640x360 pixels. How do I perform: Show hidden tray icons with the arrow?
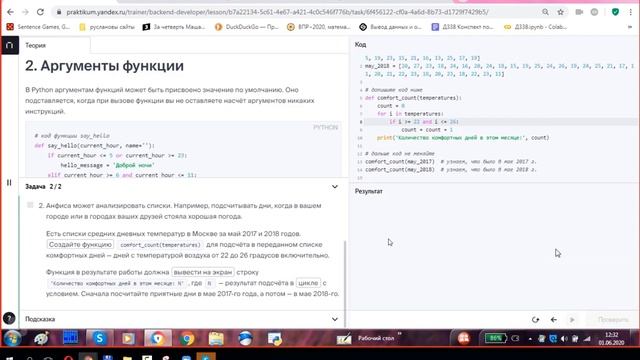(x=530, y=339)
